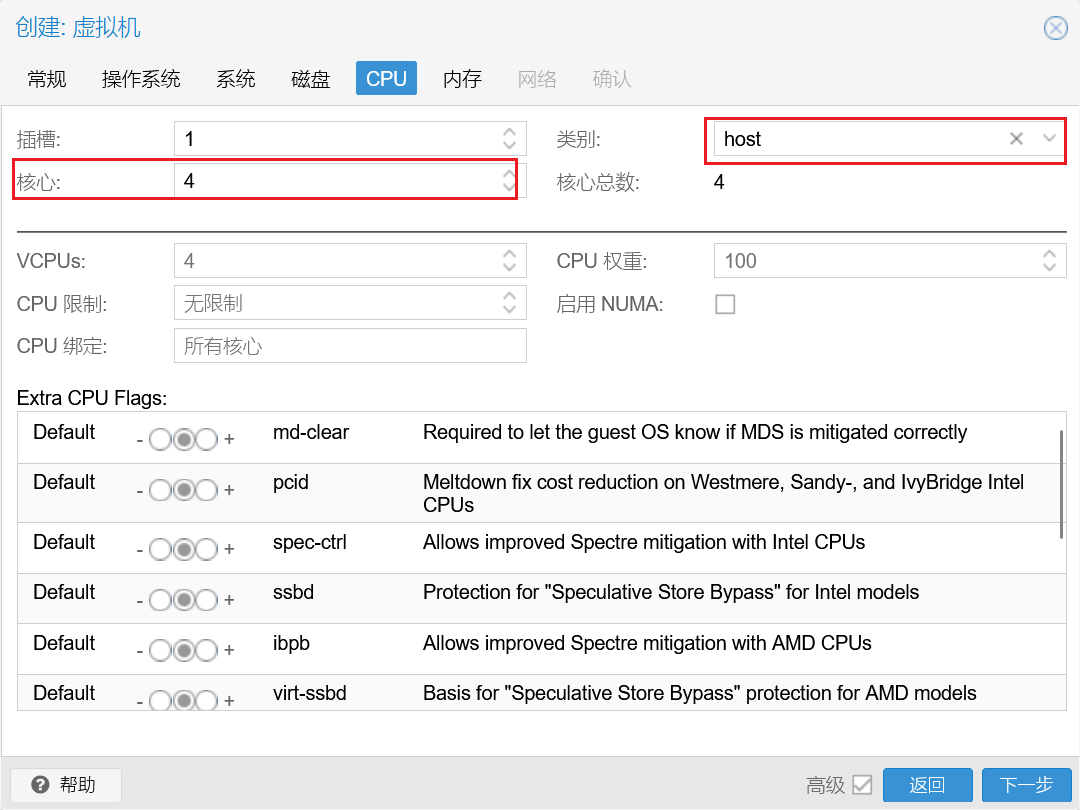Image resolution: width=1080 pixels, height=810 pixels.
Task: Turn ssbd flag on (right radio)
Action: pyautogui.click(x=207, y=600)
